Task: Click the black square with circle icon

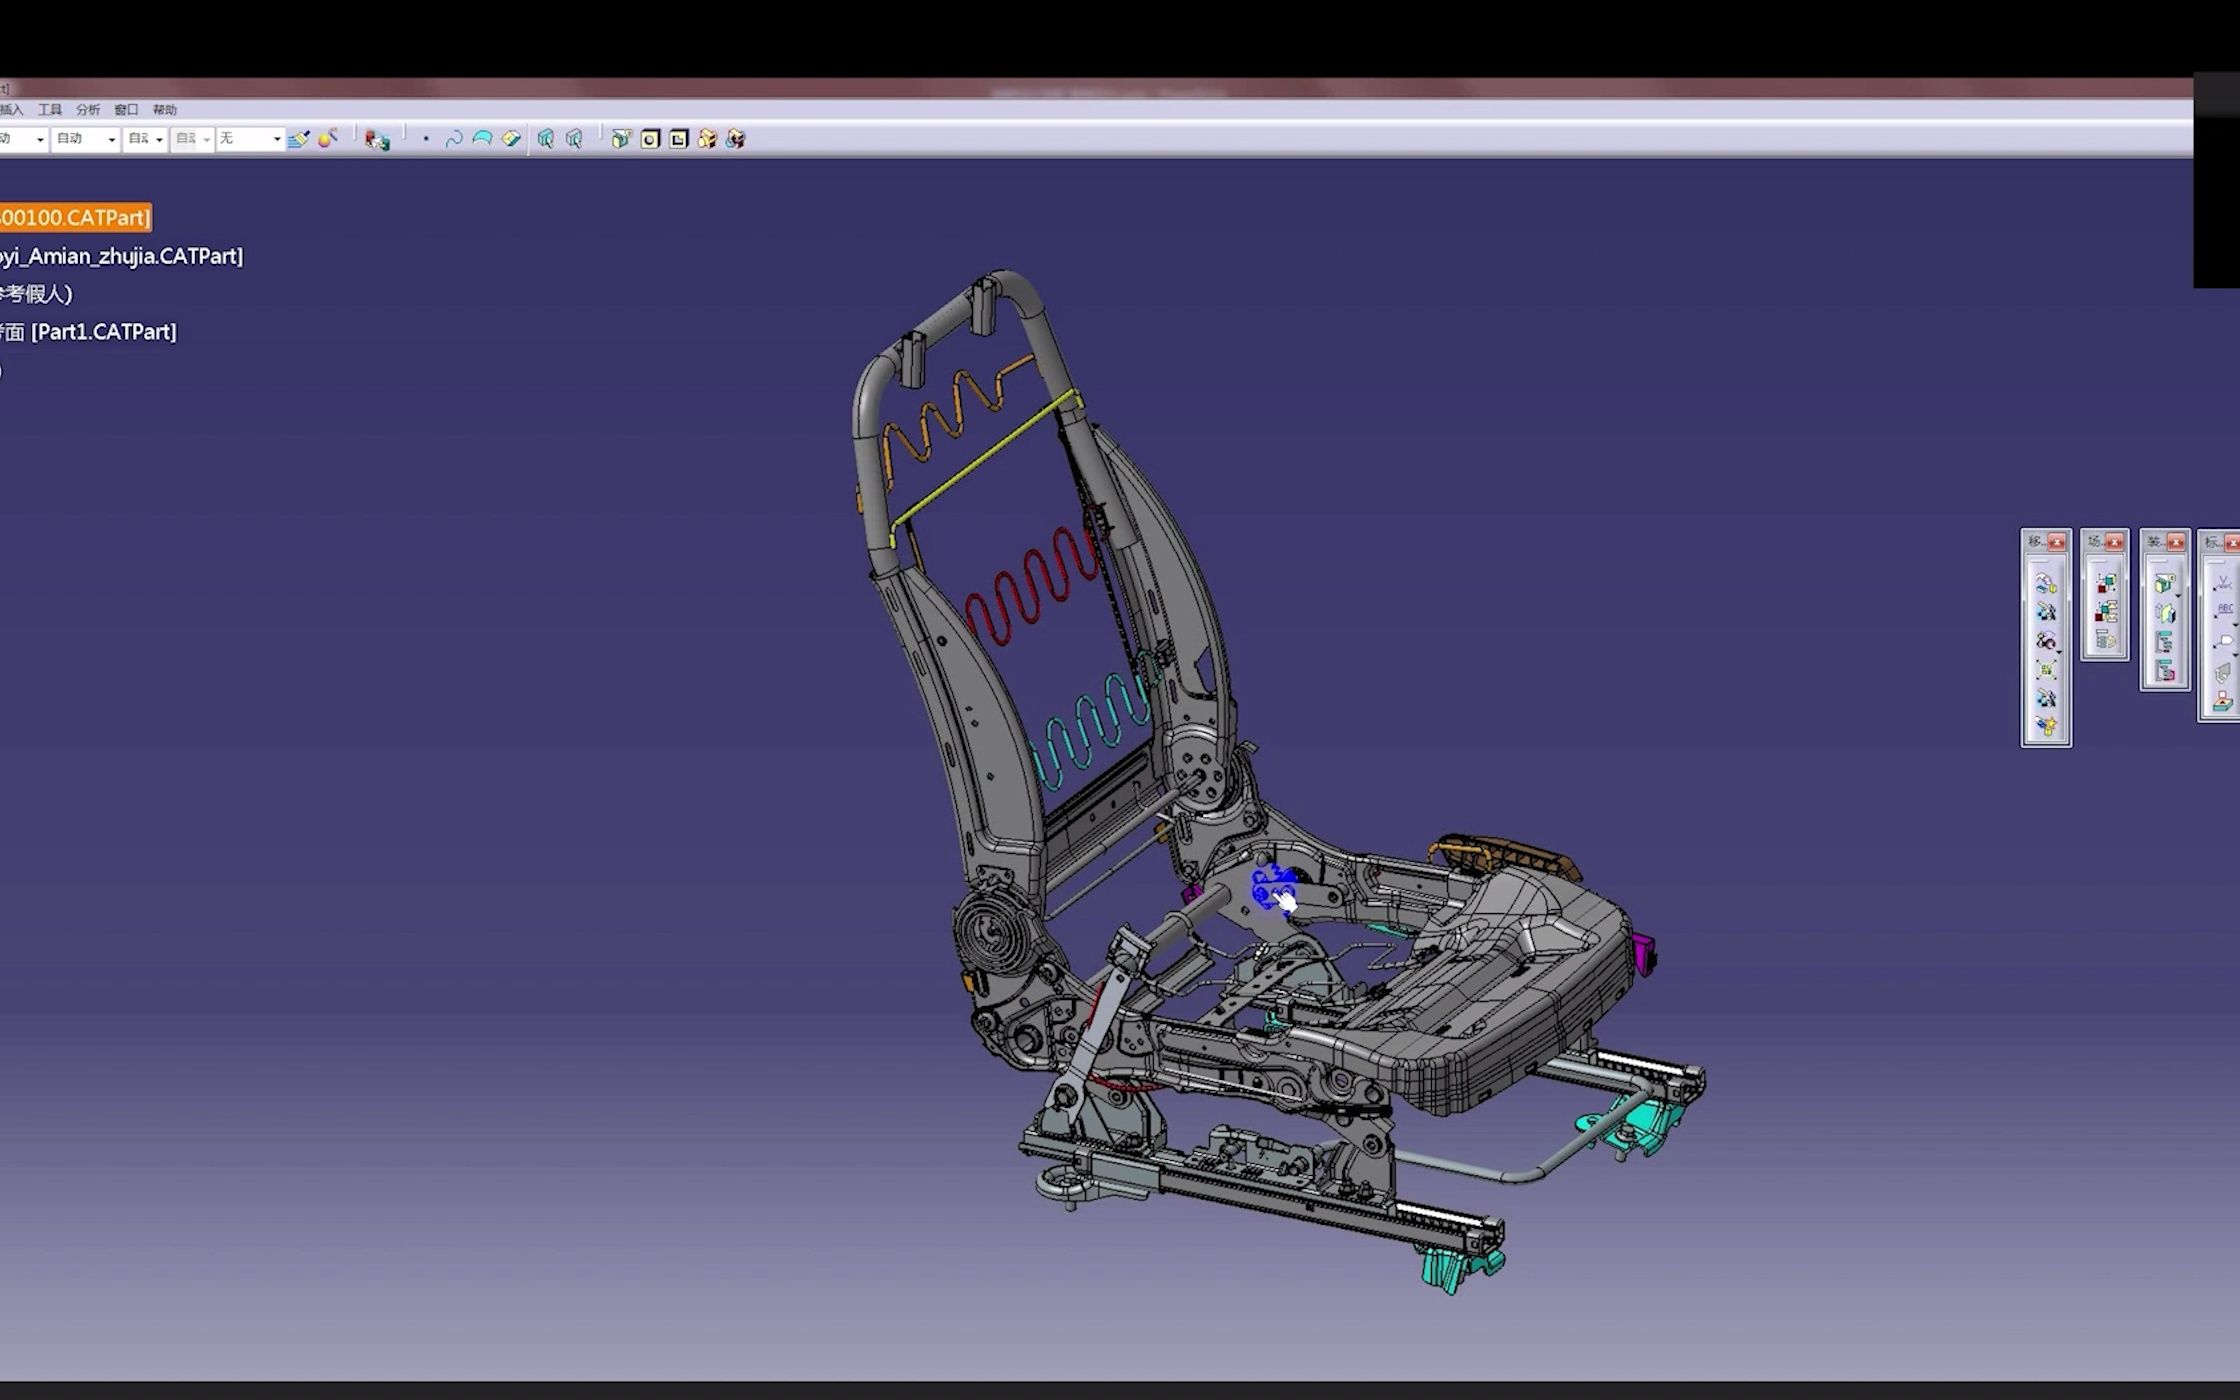Action: pos(650,139)
